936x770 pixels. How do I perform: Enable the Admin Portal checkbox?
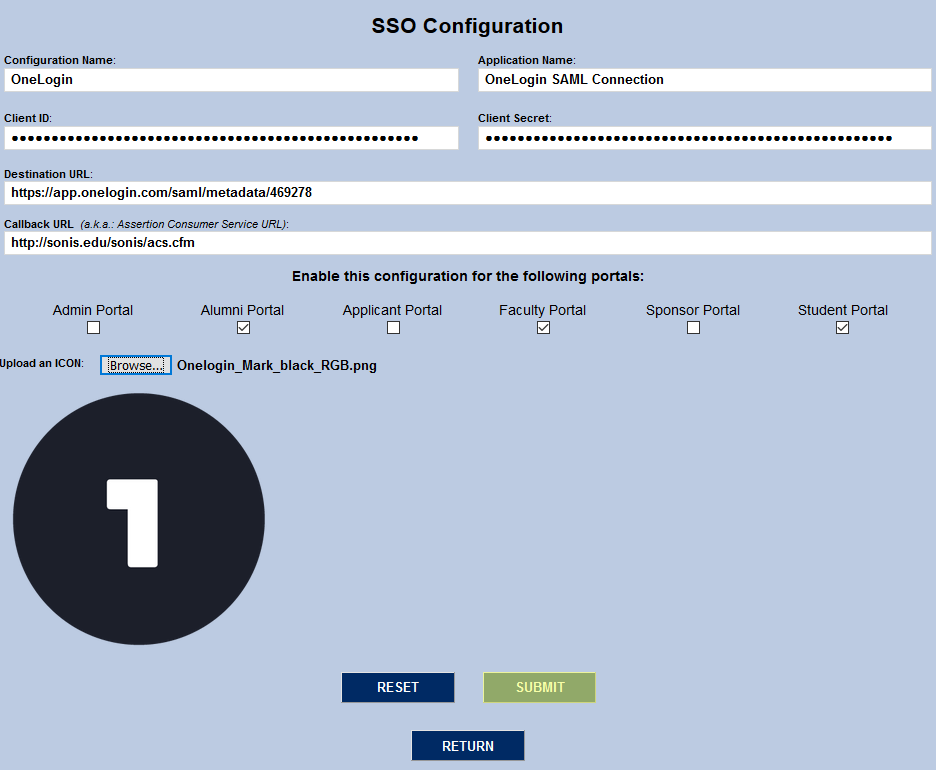(93, 327)
